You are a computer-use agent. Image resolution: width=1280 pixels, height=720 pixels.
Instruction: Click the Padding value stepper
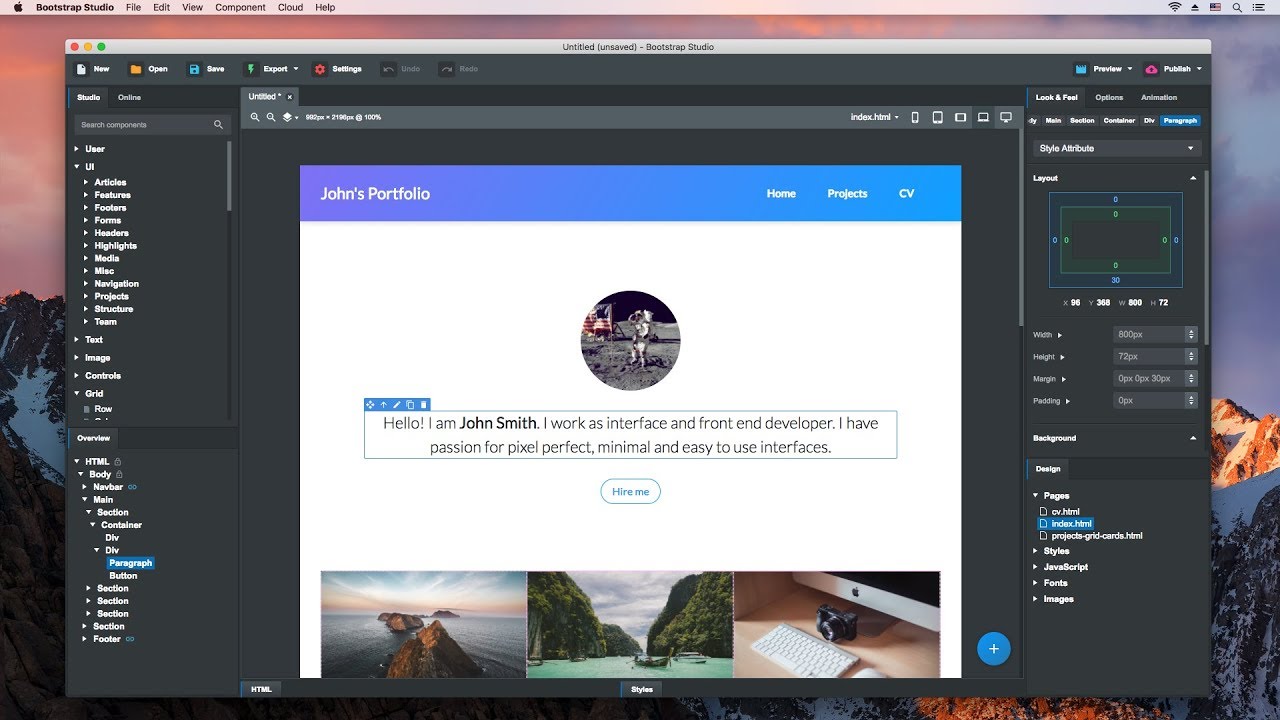1191,400
